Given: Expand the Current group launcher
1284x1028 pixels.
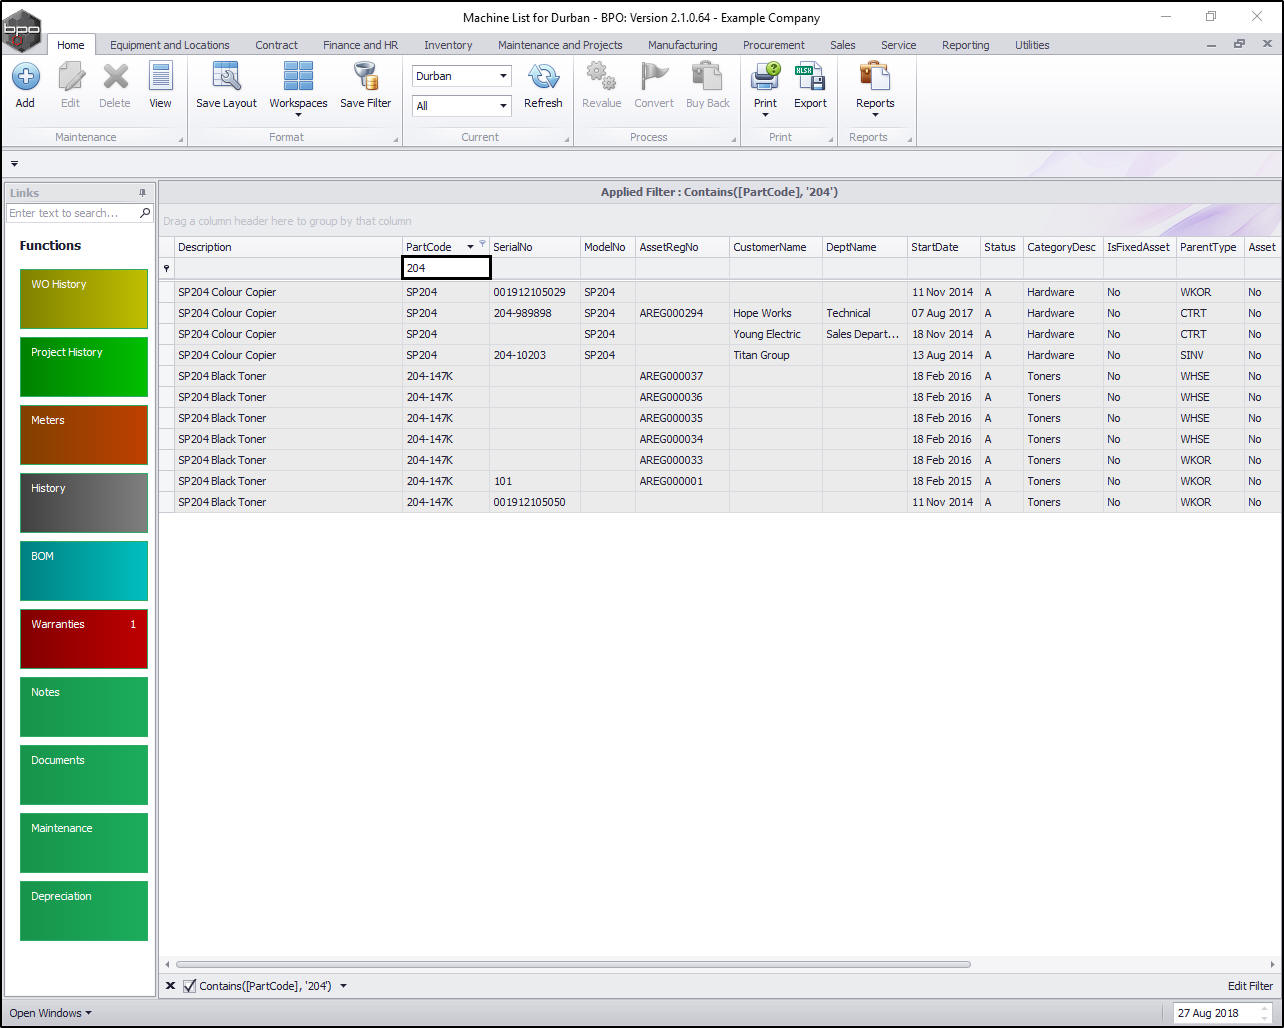Looking at the screenshot, I should (x=567, y=140).
